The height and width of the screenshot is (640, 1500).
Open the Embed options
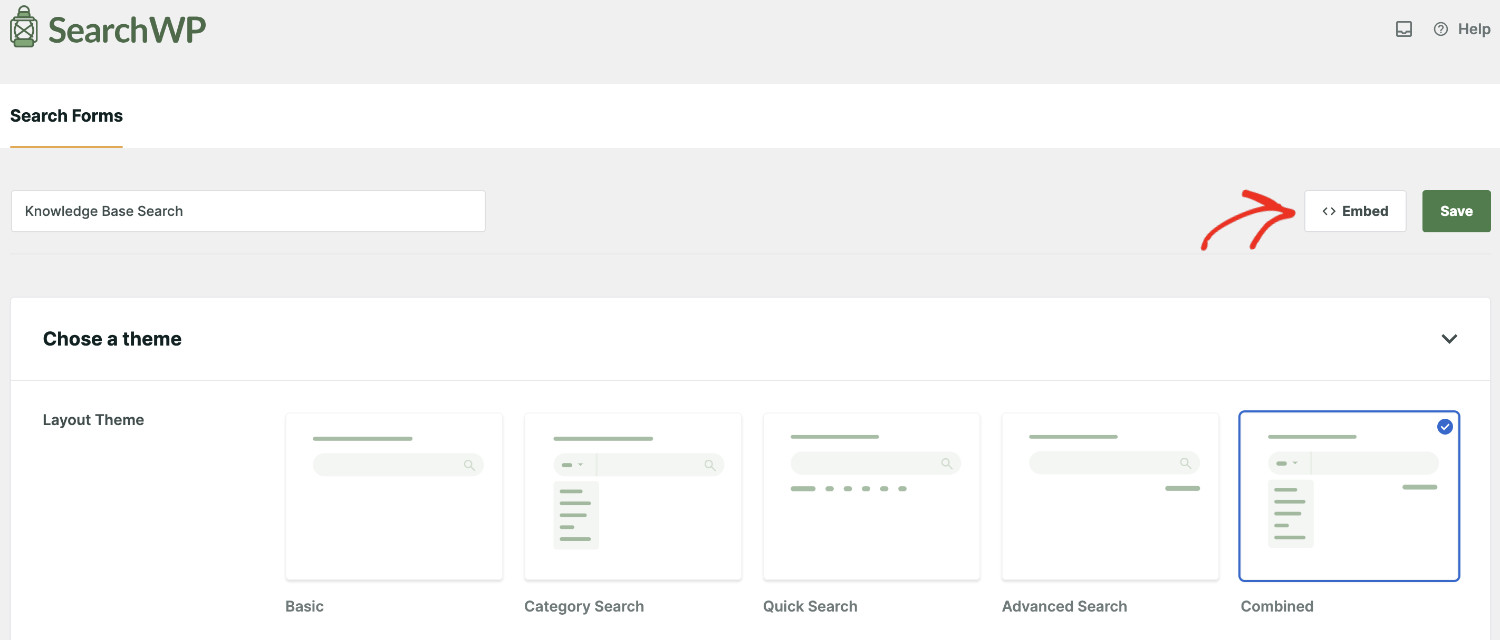pos(1355,211)
